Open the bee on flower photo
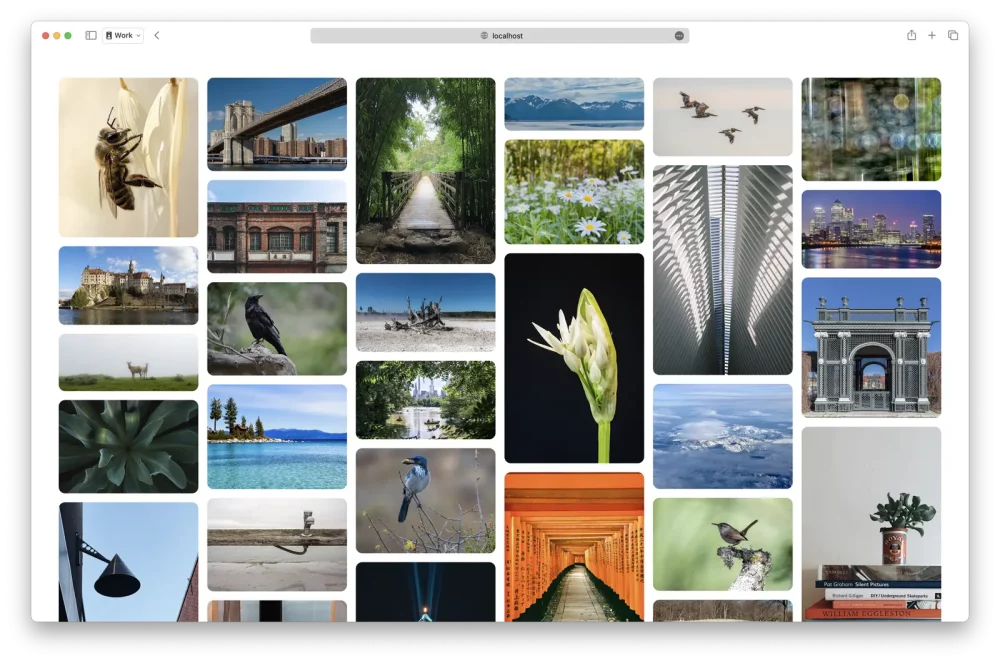 pos(128,157)
